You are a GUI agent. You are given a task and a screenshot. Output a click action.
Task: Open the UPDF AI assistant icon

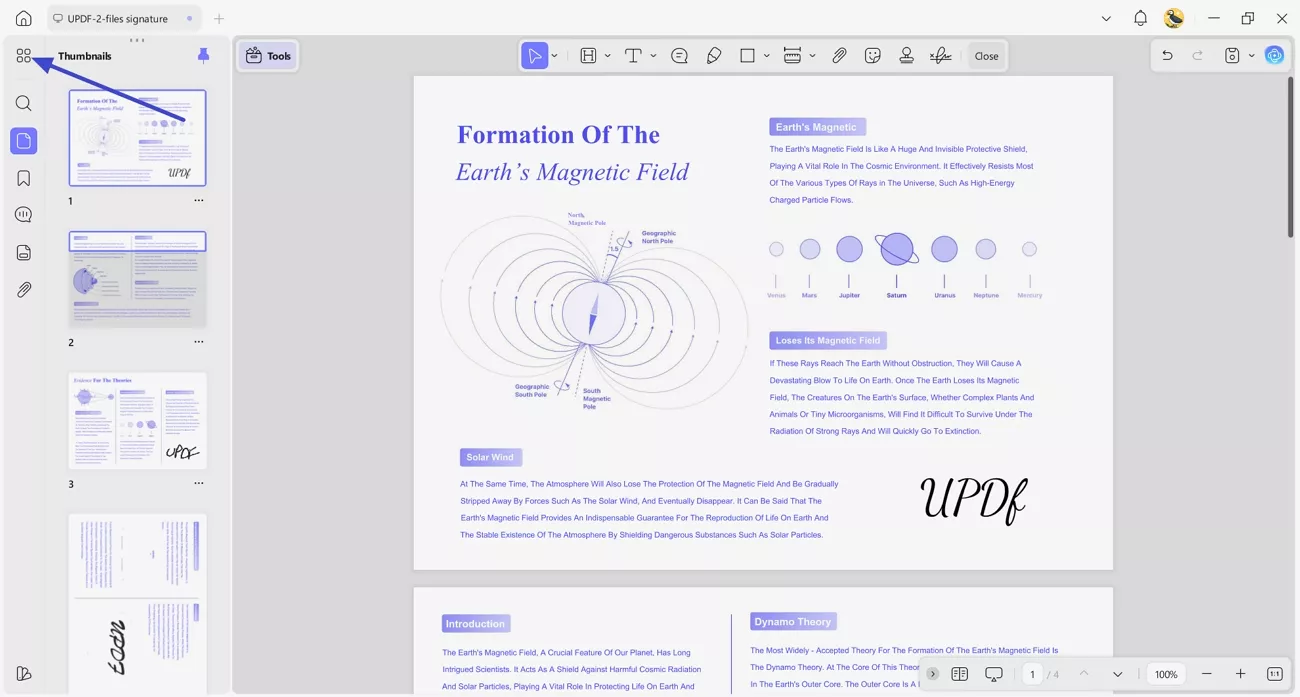1274,55
